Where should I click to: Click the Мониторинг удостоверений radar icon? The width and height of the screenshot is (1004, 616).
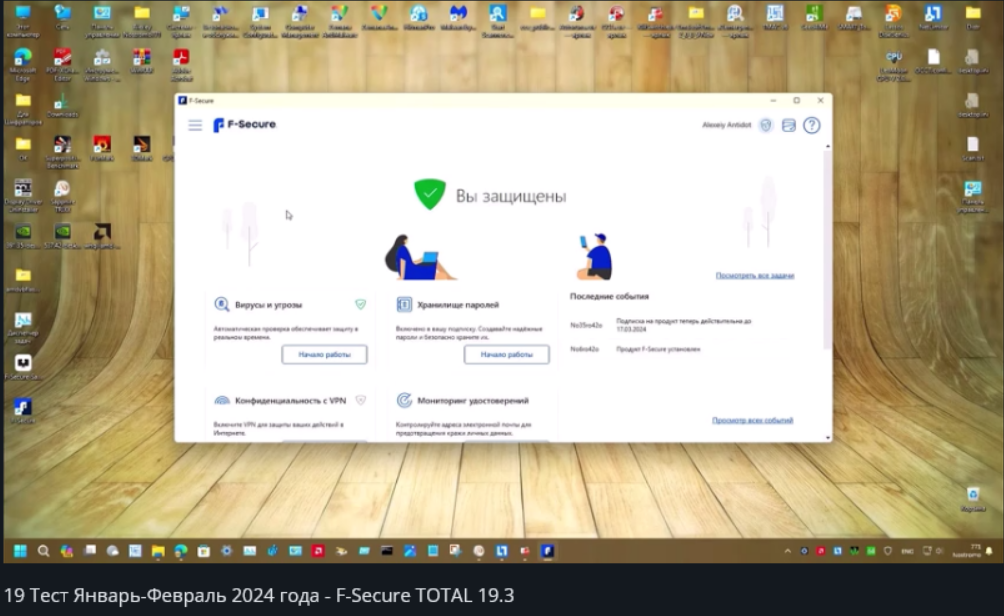coord(404,400)
